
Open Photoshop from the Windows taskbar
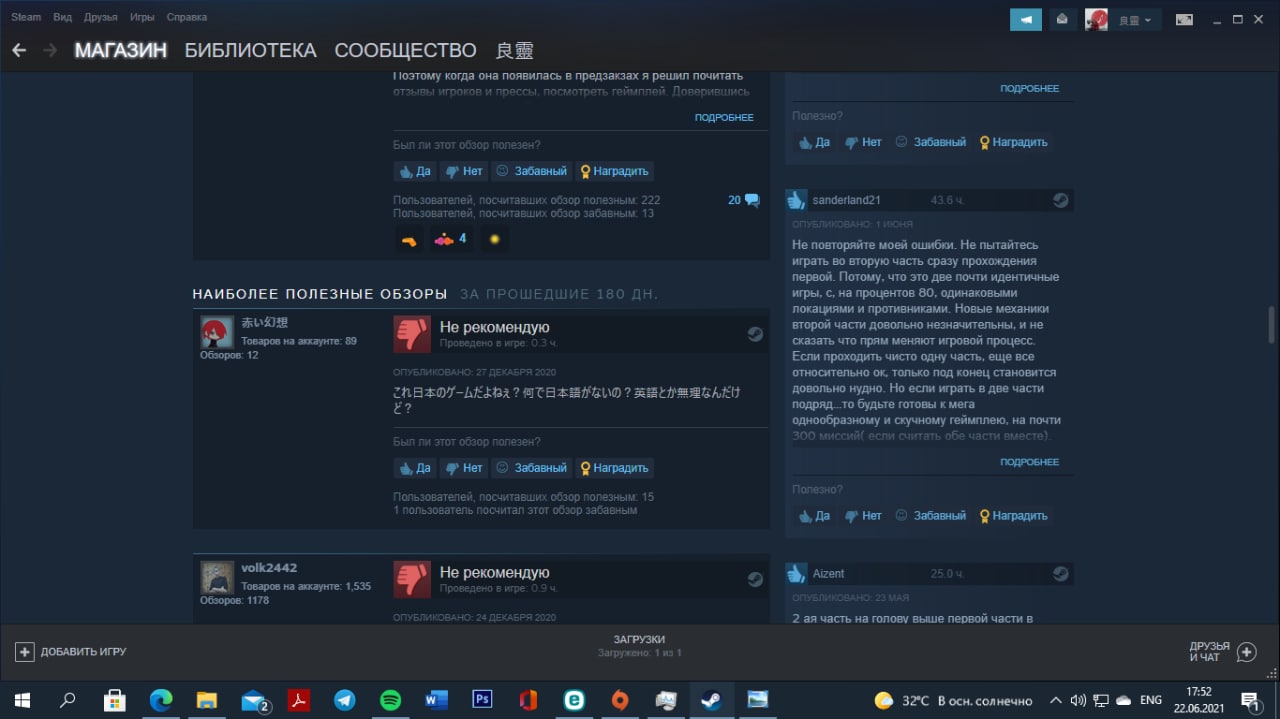(482, 700)
